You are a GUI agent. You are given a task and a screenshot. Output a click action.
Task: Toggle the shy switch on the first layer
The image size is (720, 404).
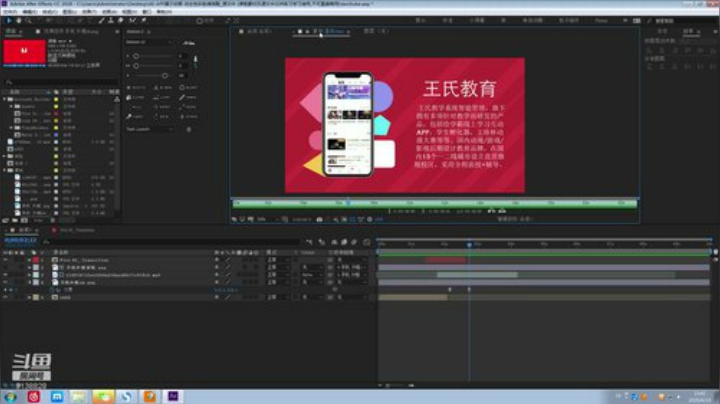coord(217,260)
